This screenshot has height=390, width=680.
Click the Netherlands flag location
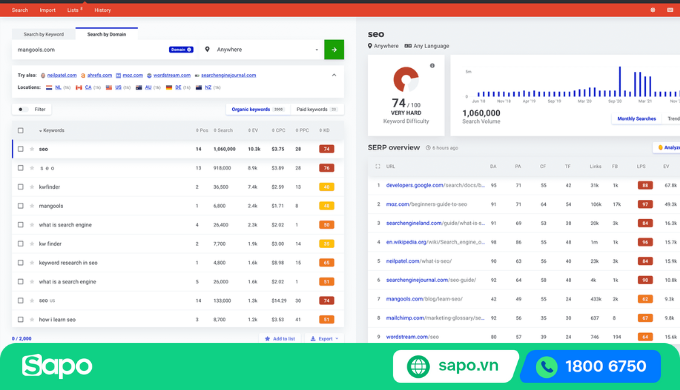(49, 87)
